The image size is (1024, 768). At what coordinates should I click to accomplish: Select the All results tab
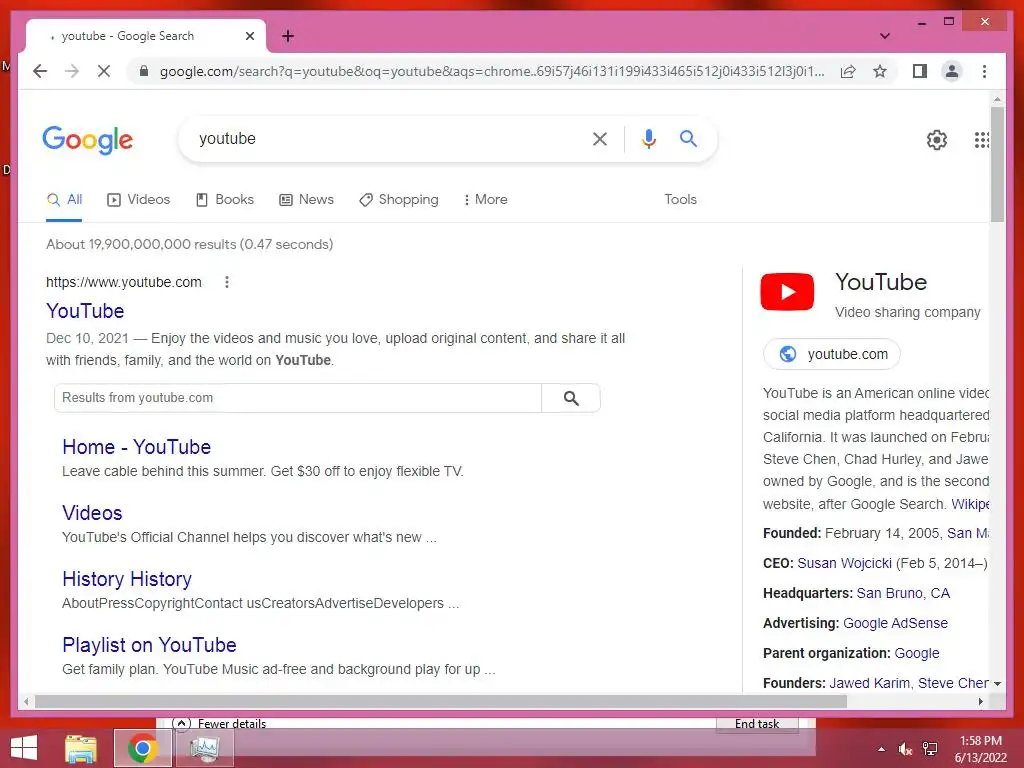[x=64, y=200]
